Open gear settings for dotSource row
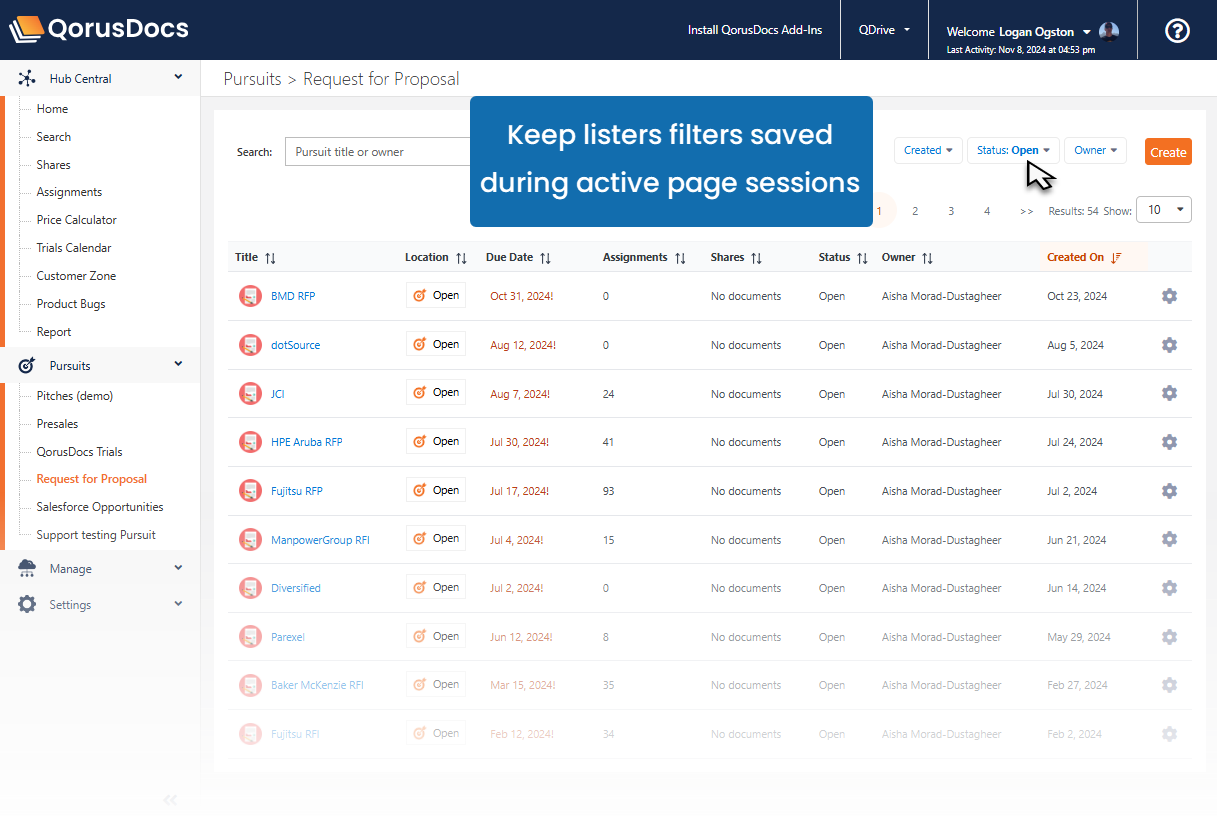 (x=1169, y=345)
